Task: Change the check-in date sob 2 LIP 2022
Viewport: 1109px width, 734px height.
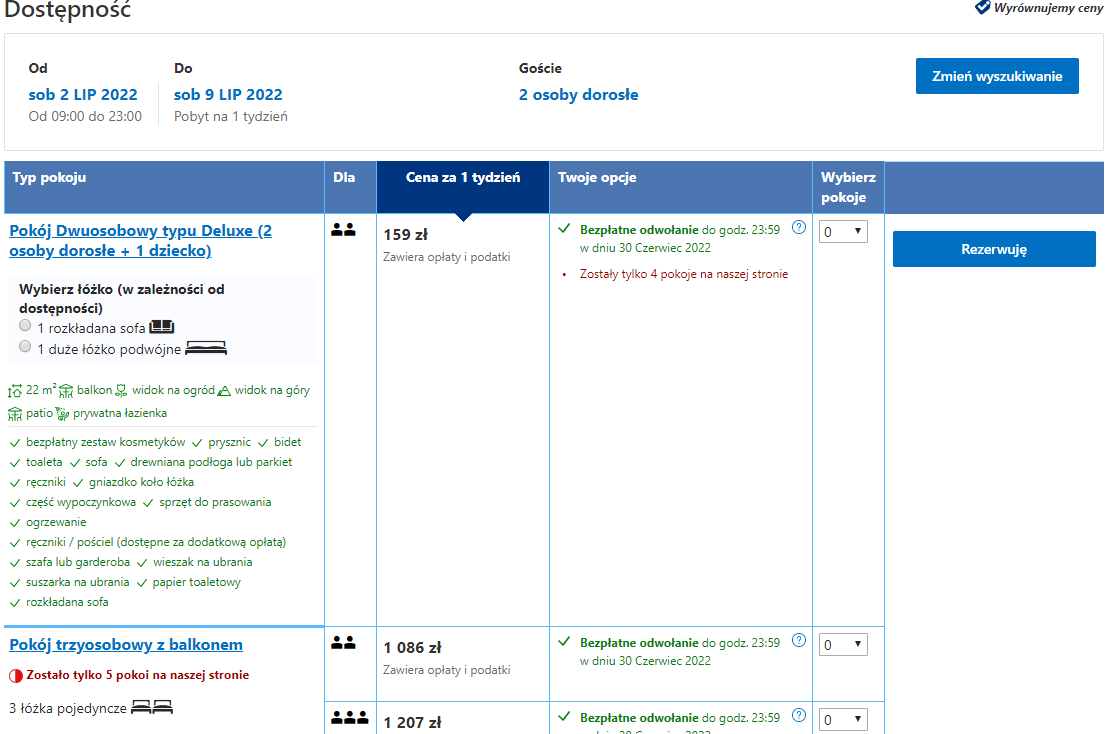Action: 83,95
